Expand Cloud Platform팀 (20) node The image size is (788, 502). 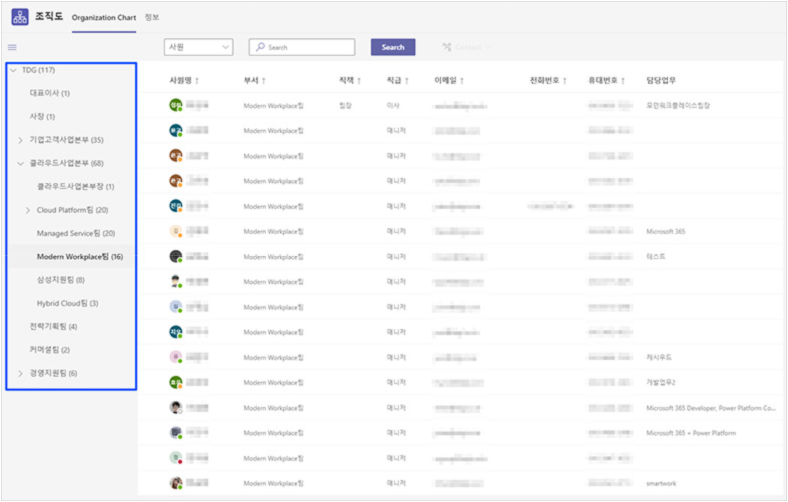point(28,210)
